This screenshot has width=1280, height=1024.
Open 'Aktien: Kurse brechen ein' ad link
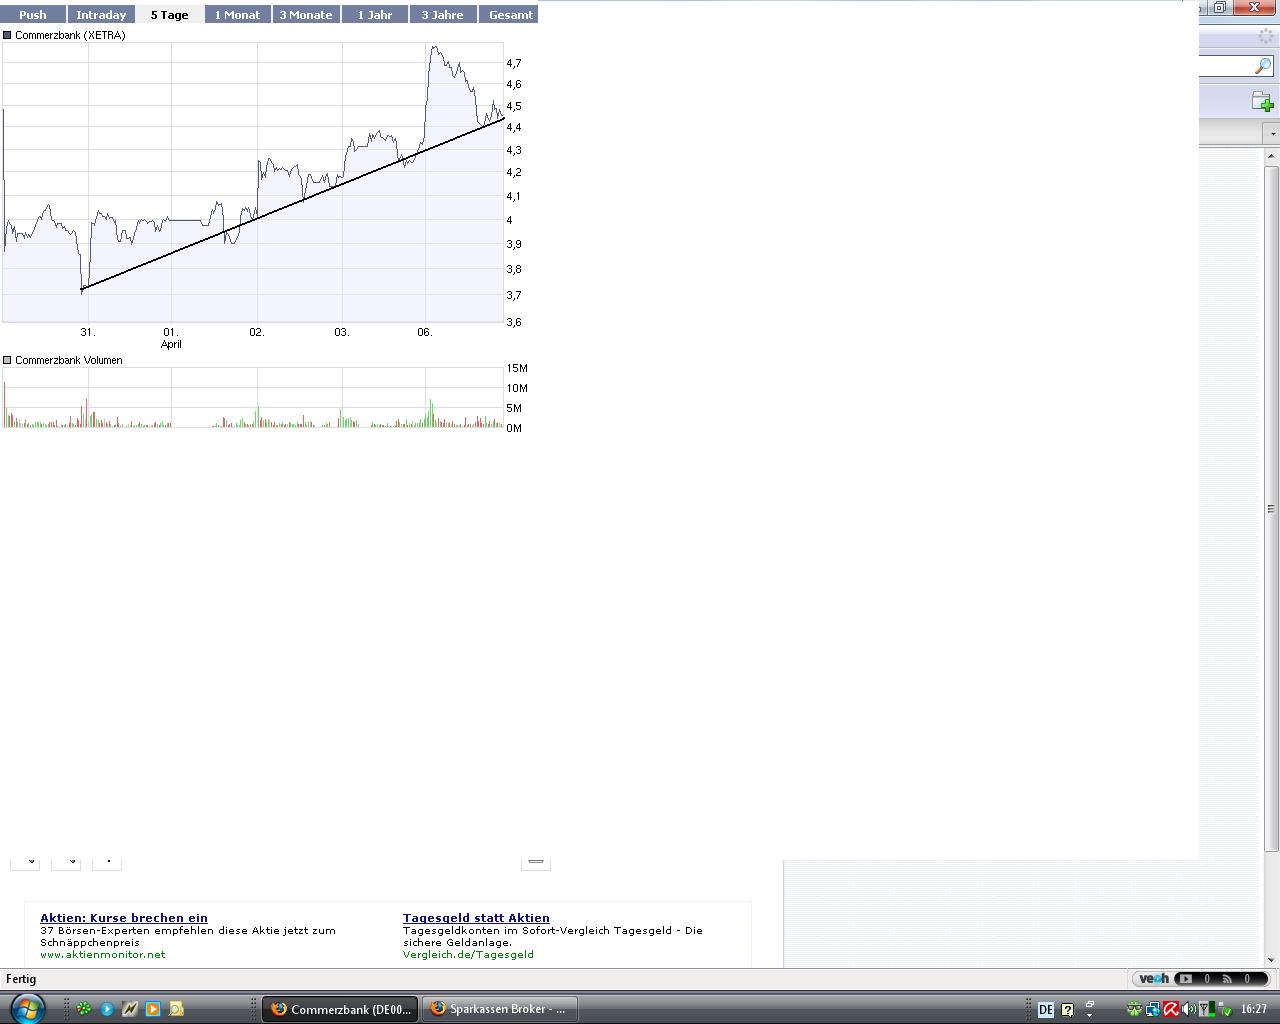pos(124,918)
